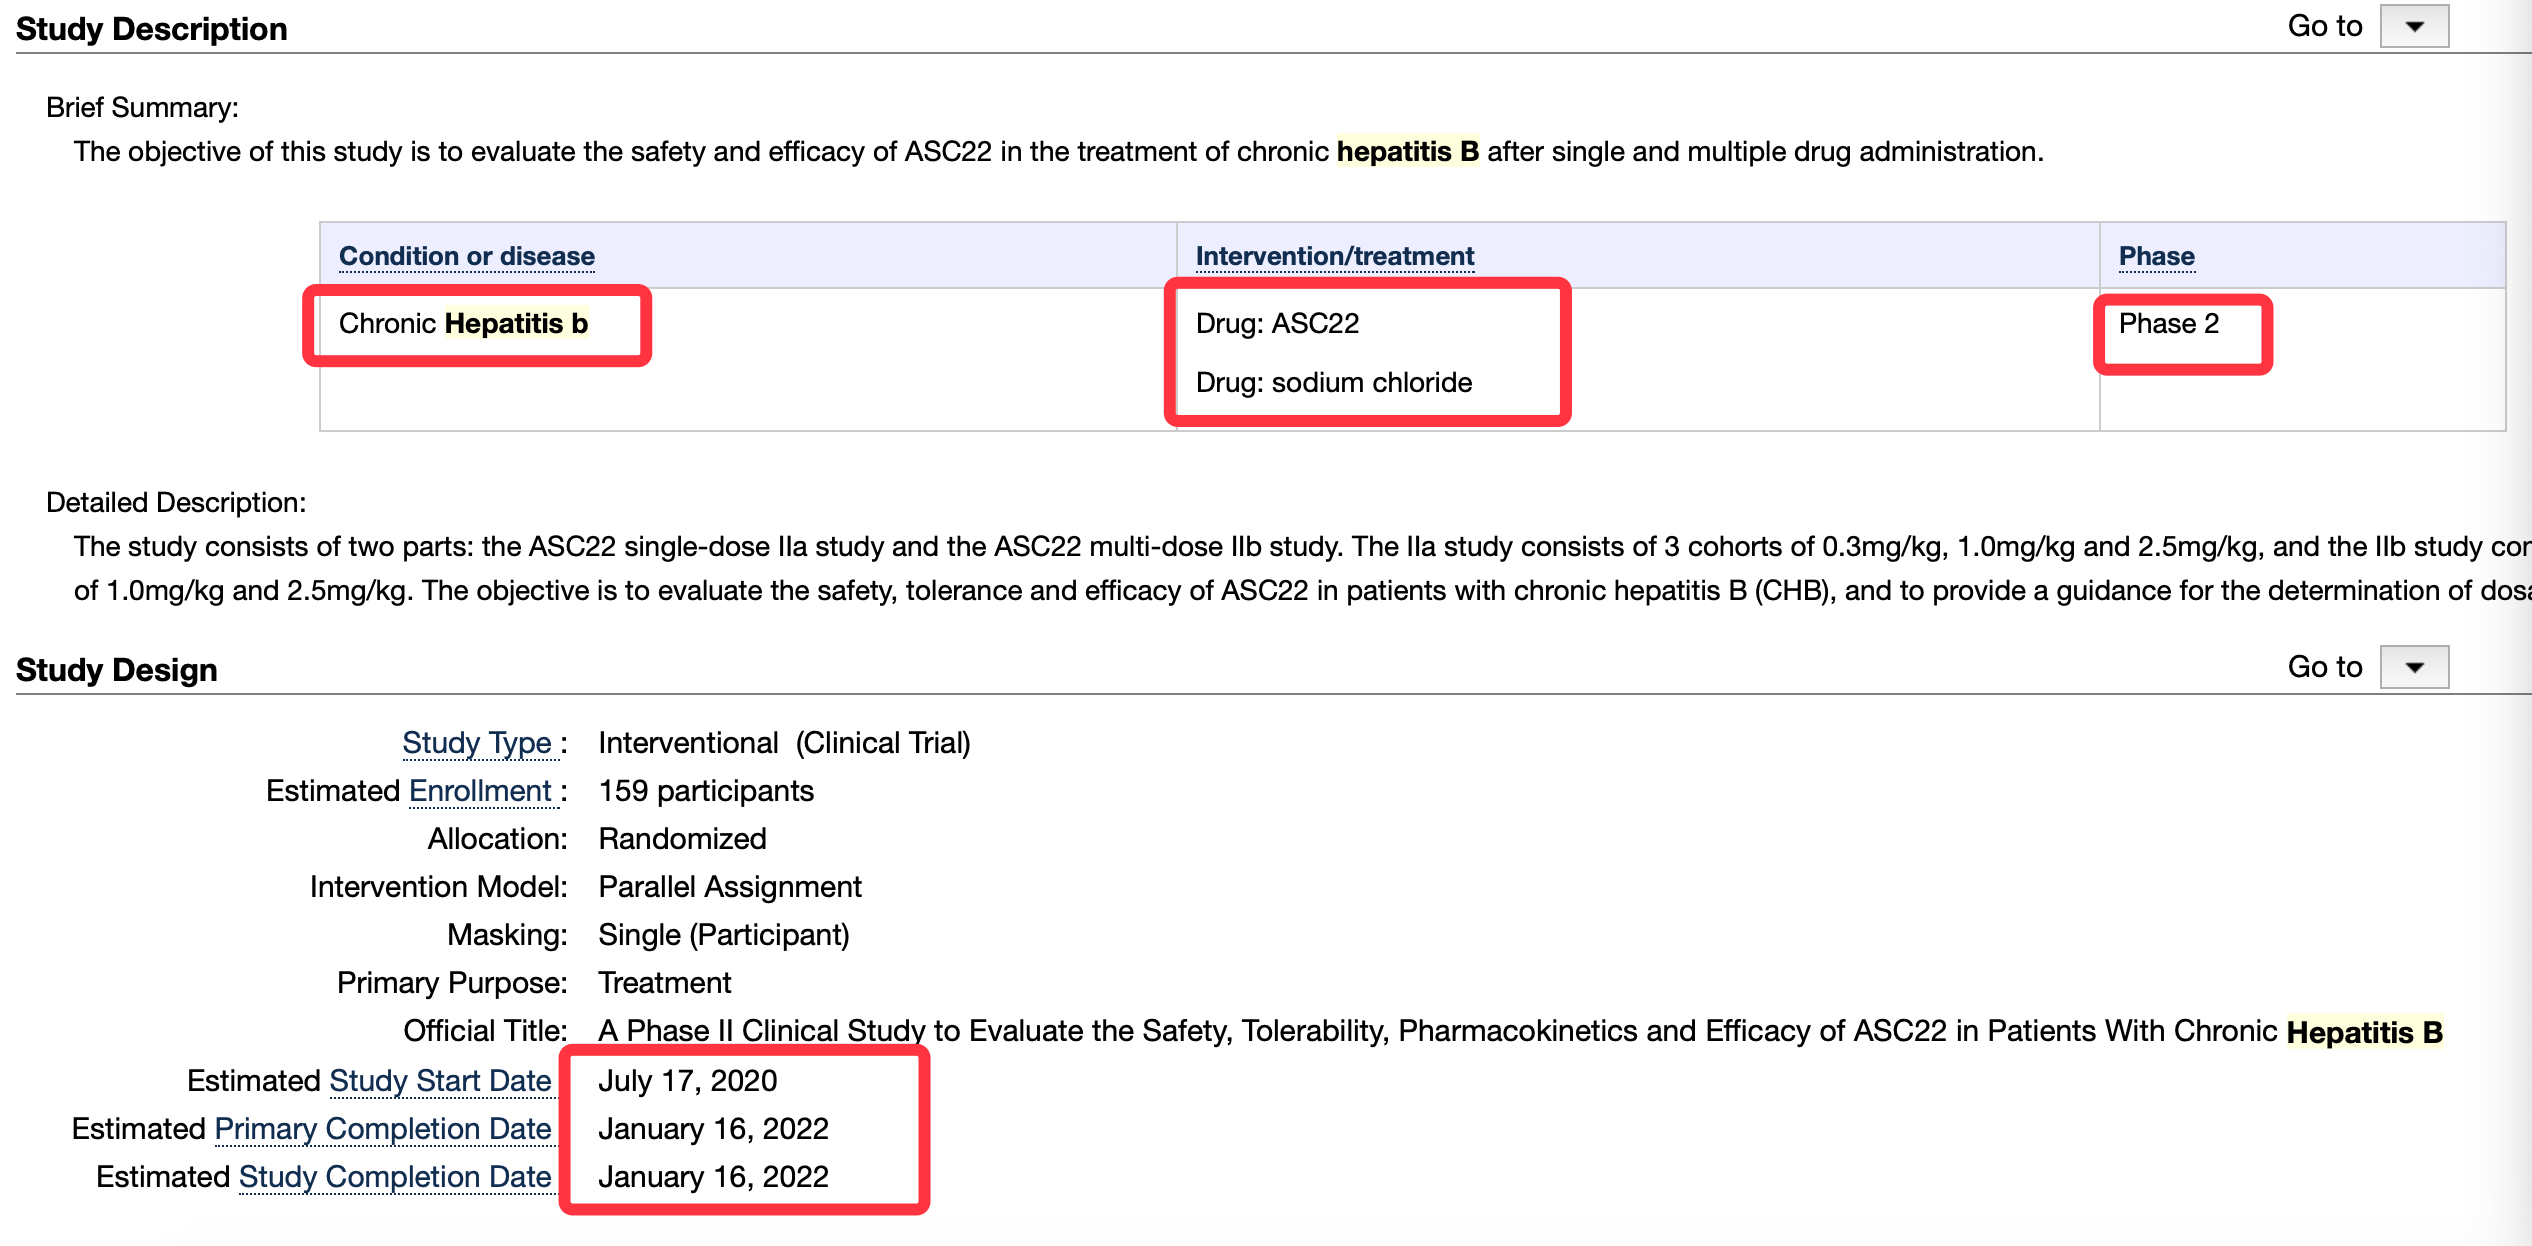Open the Study Start Date definition link
Screen dimensions: 2532x1246
click(x=441, y=1081)
